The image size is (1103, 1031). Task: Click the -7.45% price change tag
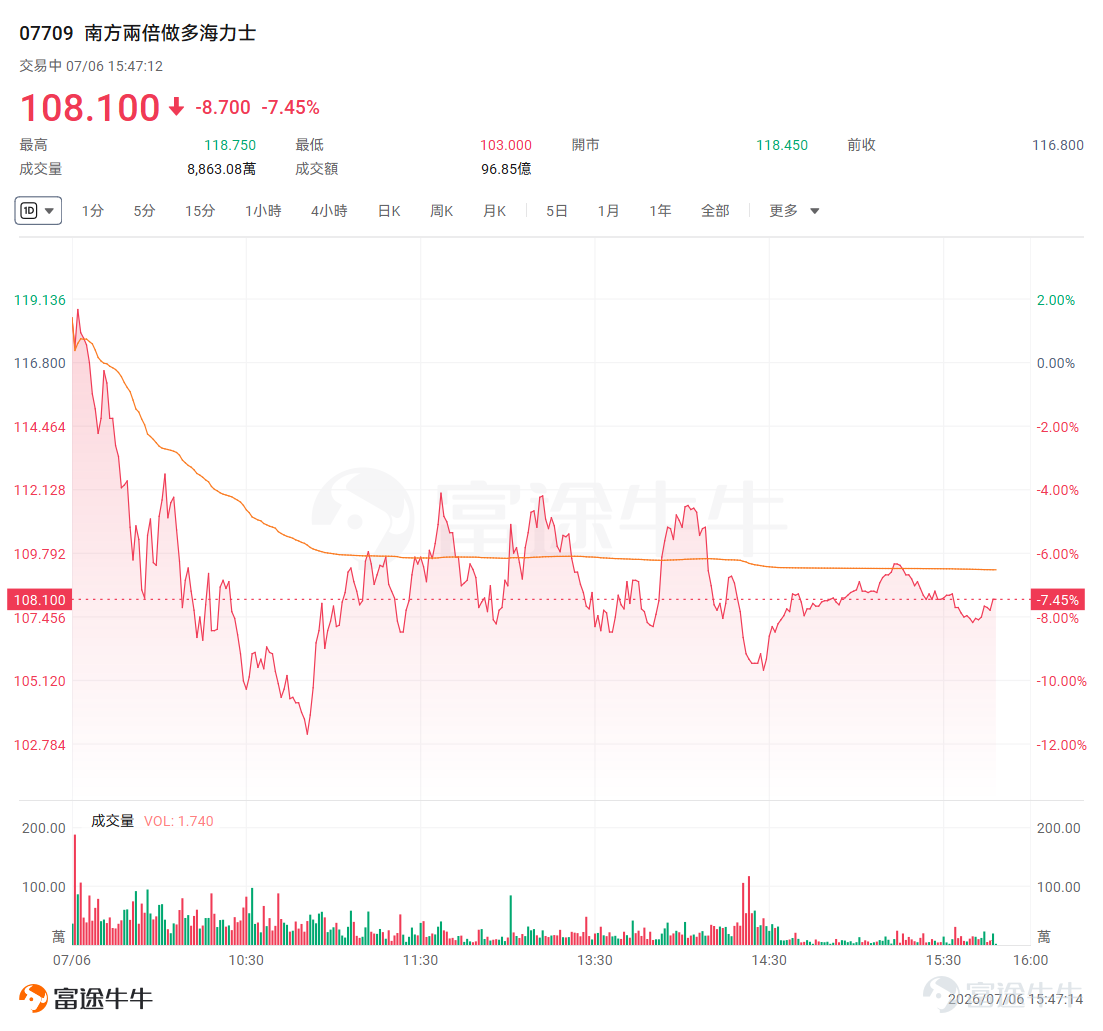[x=1058, y=600]
